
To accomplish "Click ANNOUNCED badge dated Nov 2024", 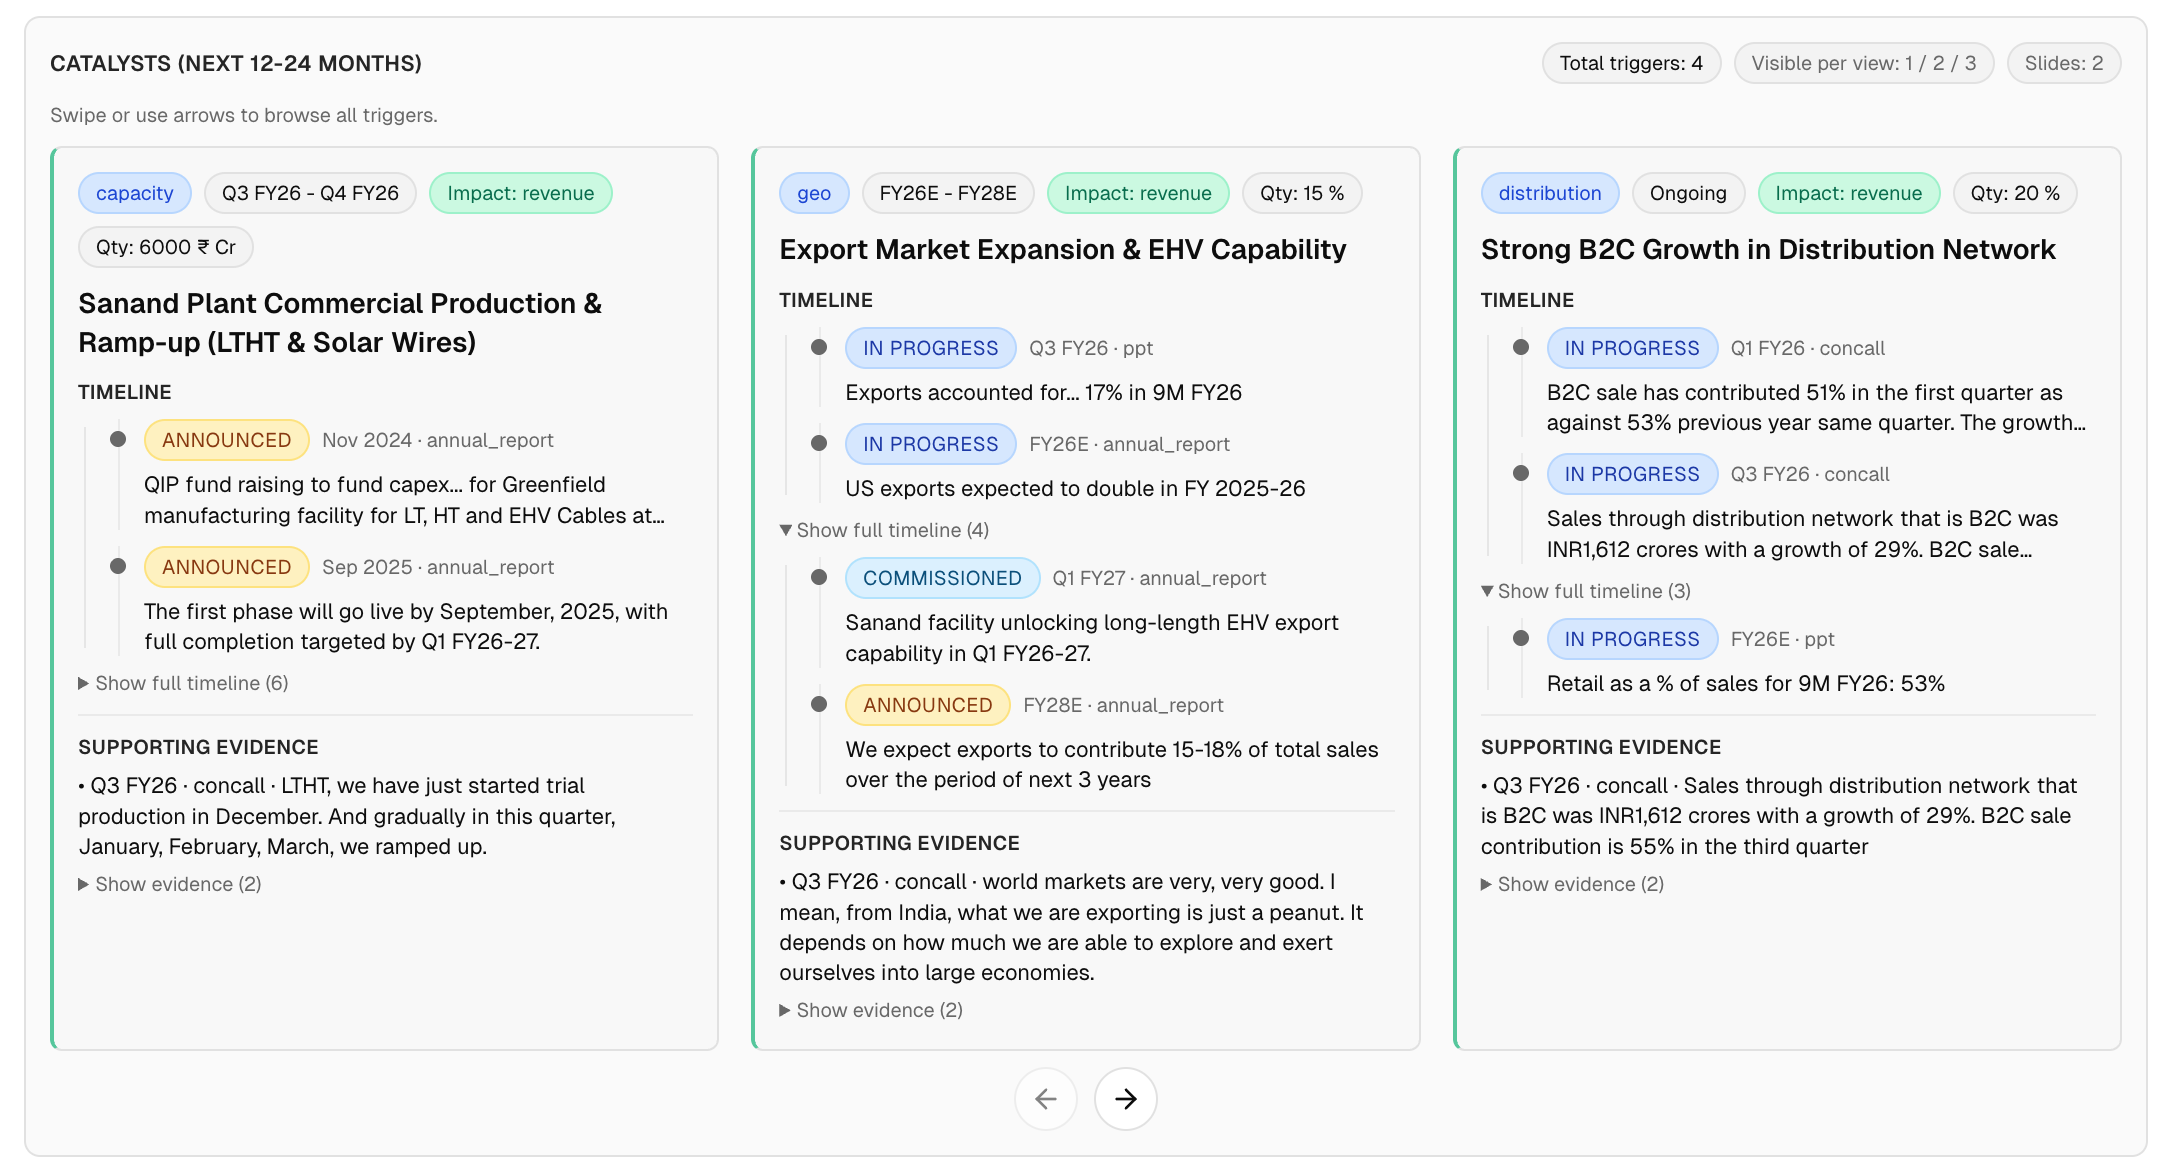I will pos(226,440).
